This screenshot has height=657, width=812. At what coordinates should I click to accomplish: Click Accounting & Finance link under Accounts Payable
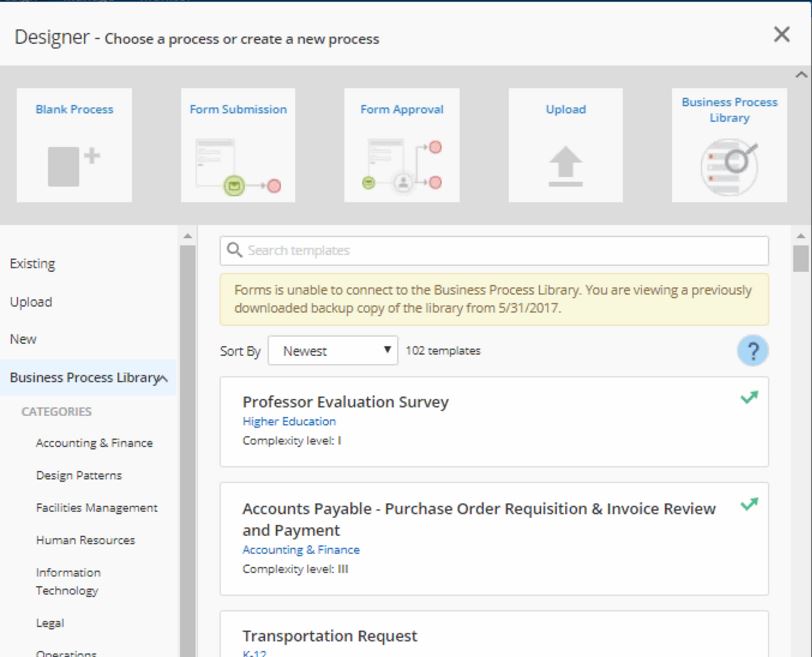click(300, 550)
